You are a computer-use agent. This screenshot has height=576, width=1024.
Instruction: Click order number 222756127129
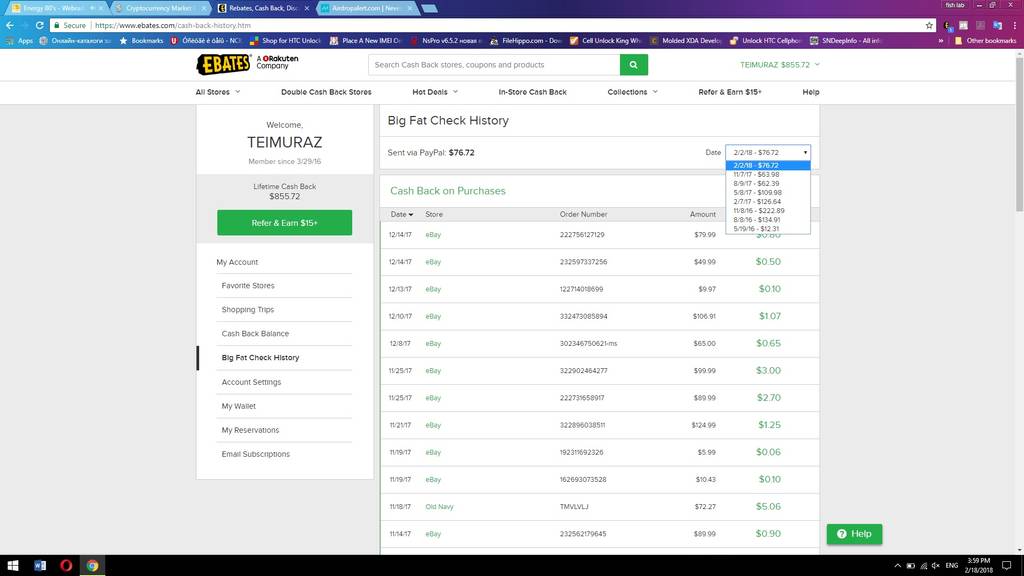[x=582, y=234]
